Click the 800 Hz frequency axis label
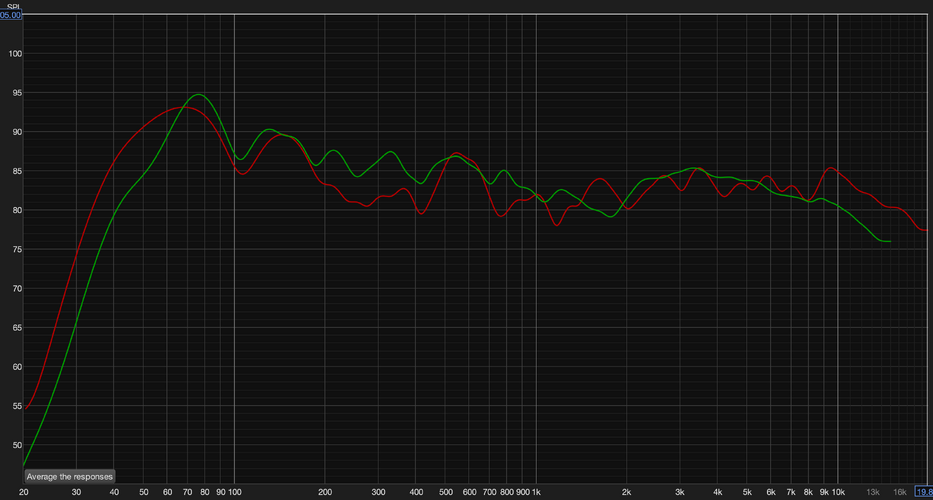 point(507,492)
